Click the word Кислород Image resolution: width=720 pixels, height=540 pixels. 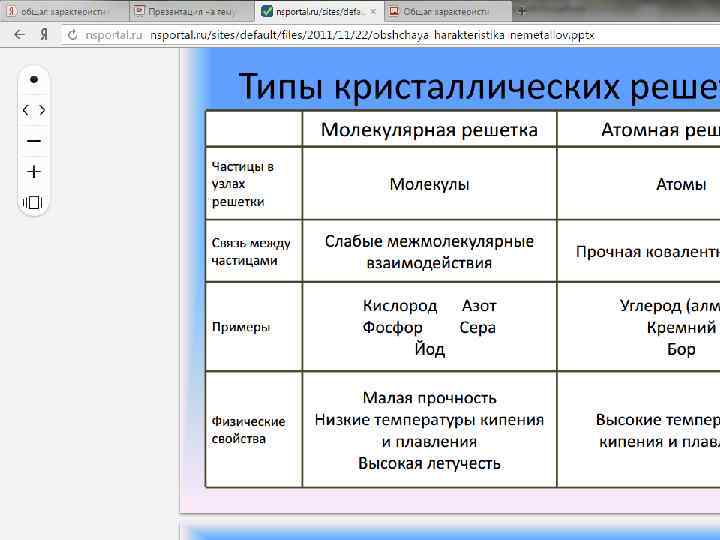click(x=400, y=305)
